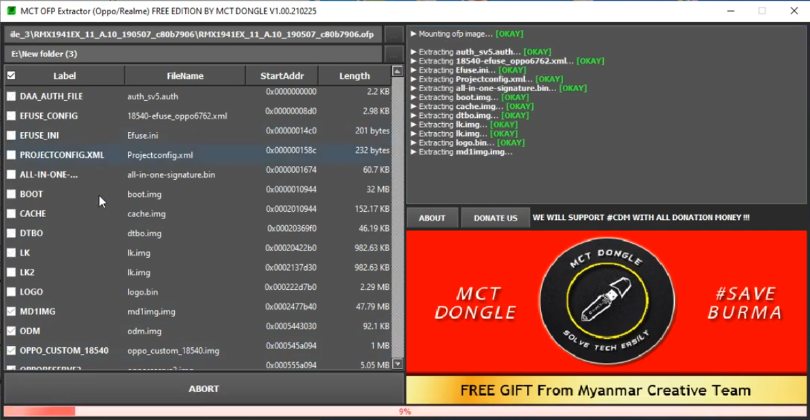
Task: Select the 18540-efuse_oppo6762.xml file name
Action: (177, 116)
